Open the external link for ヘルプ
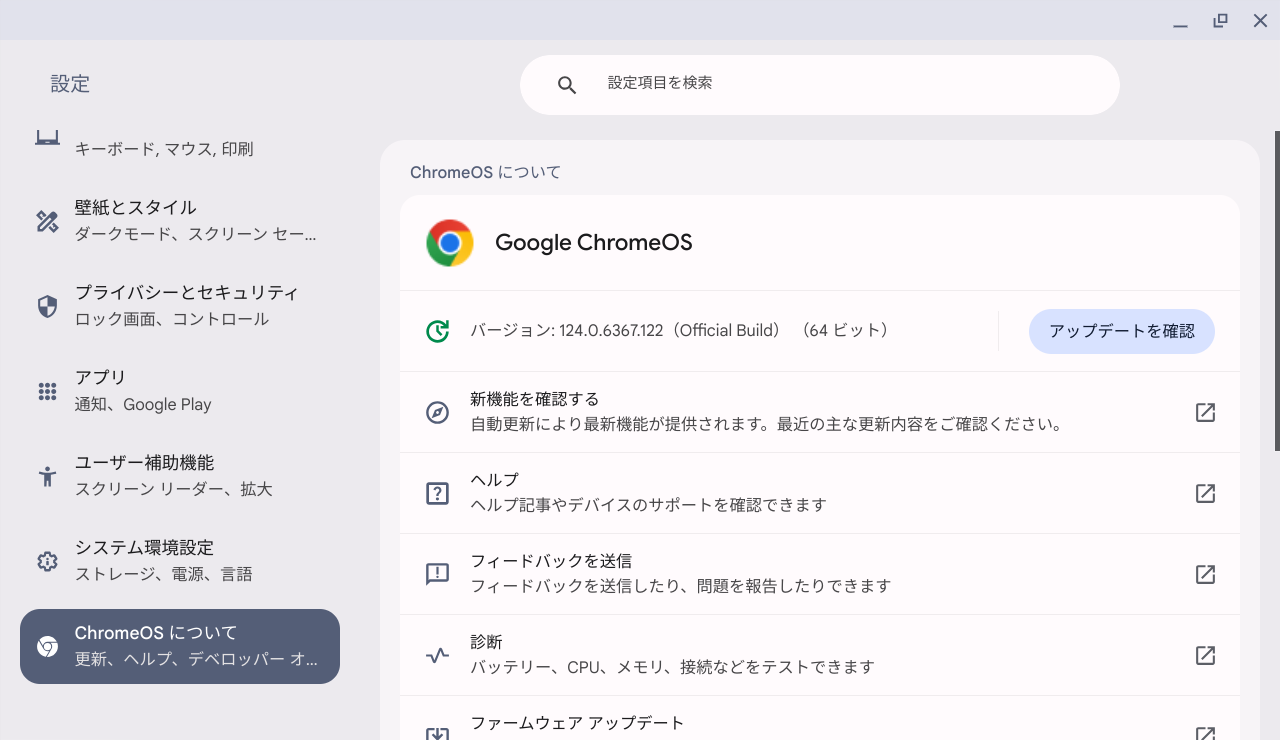Screen dimensions: 1280x740 point(1205,493)
